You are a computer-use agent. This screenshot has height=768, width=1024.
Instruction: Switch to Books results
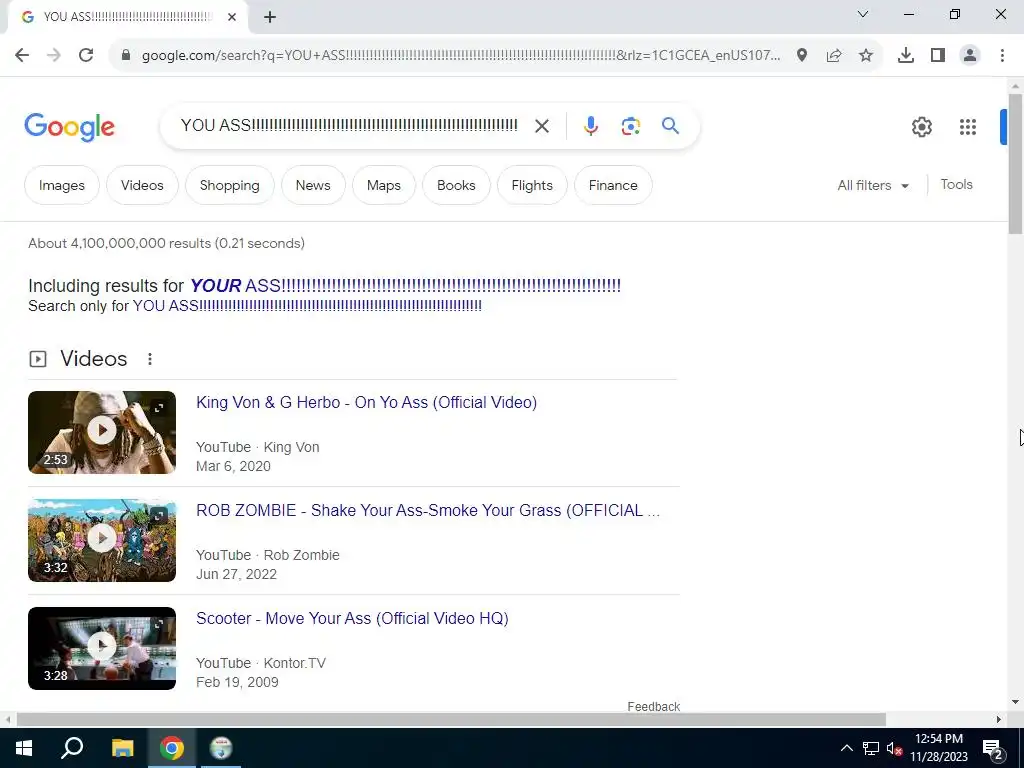pos(456,185)
